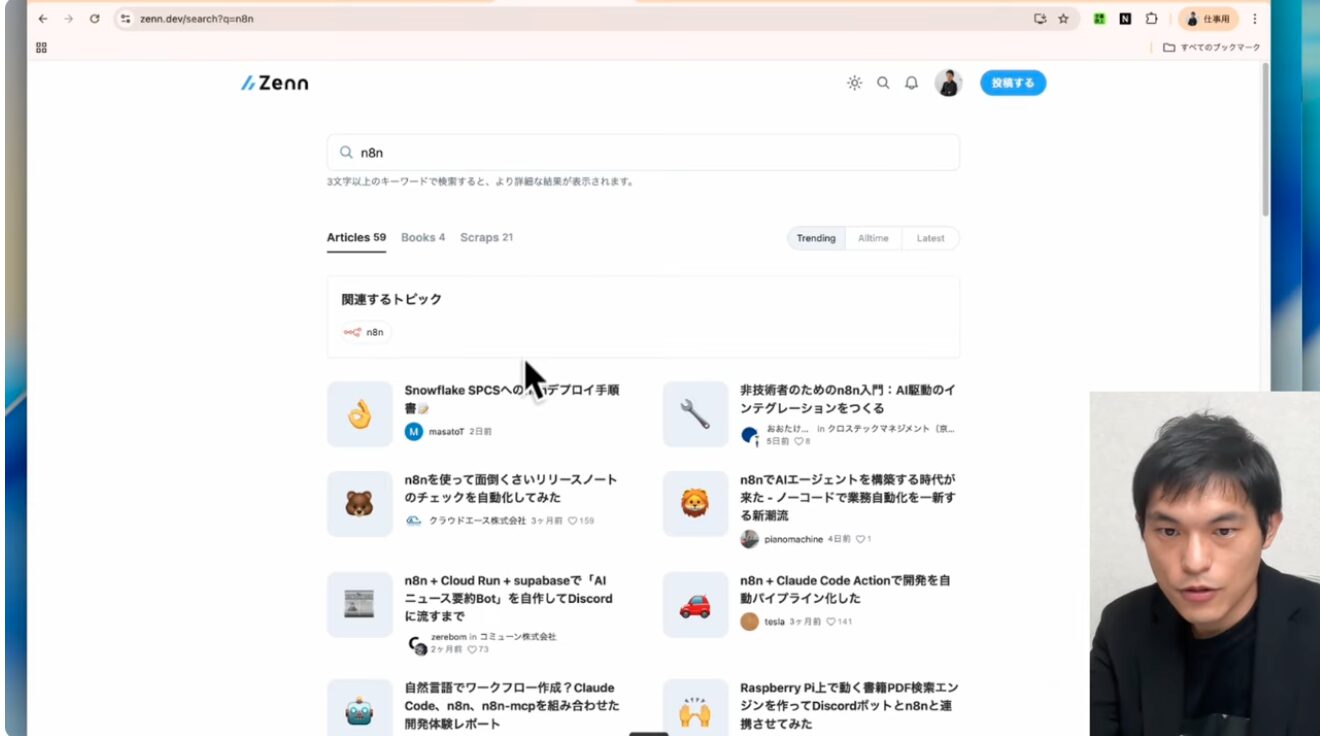Open the n8n related topic tag

(365, 332)
